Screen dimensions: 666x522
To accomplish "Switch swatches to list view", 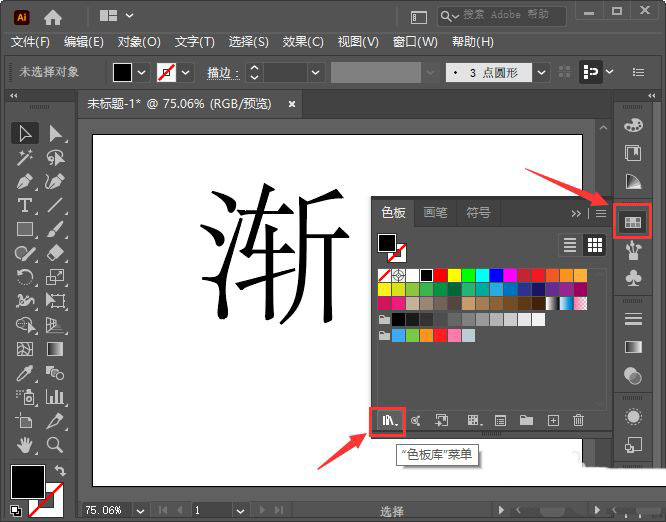I will [570, 245].
